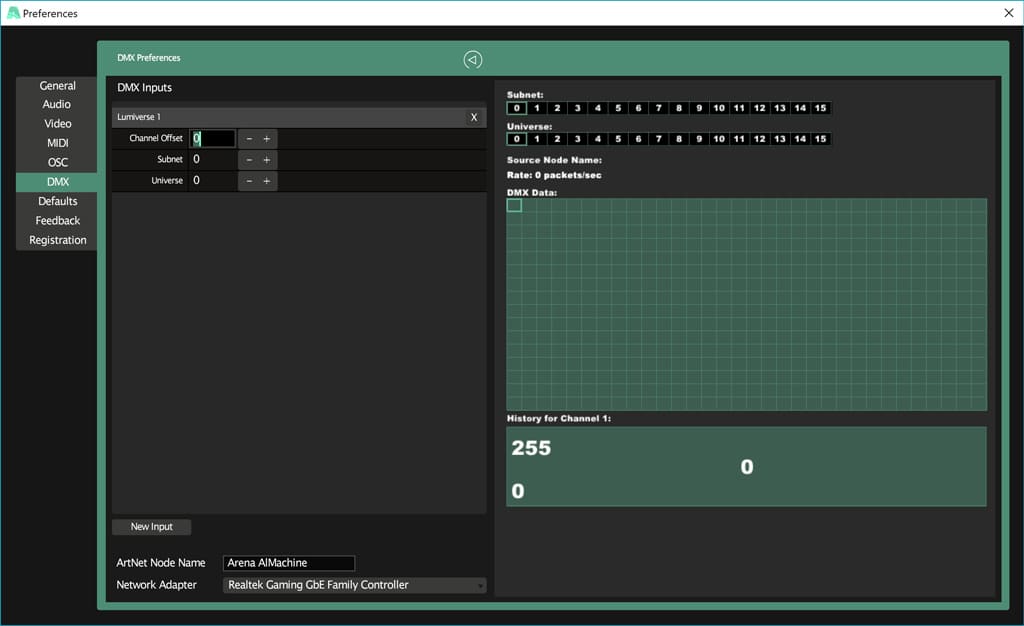This screenshot has height=626, width=1024.
Task: Increase Channel Offset with plus button
Action: coord(267,139)
